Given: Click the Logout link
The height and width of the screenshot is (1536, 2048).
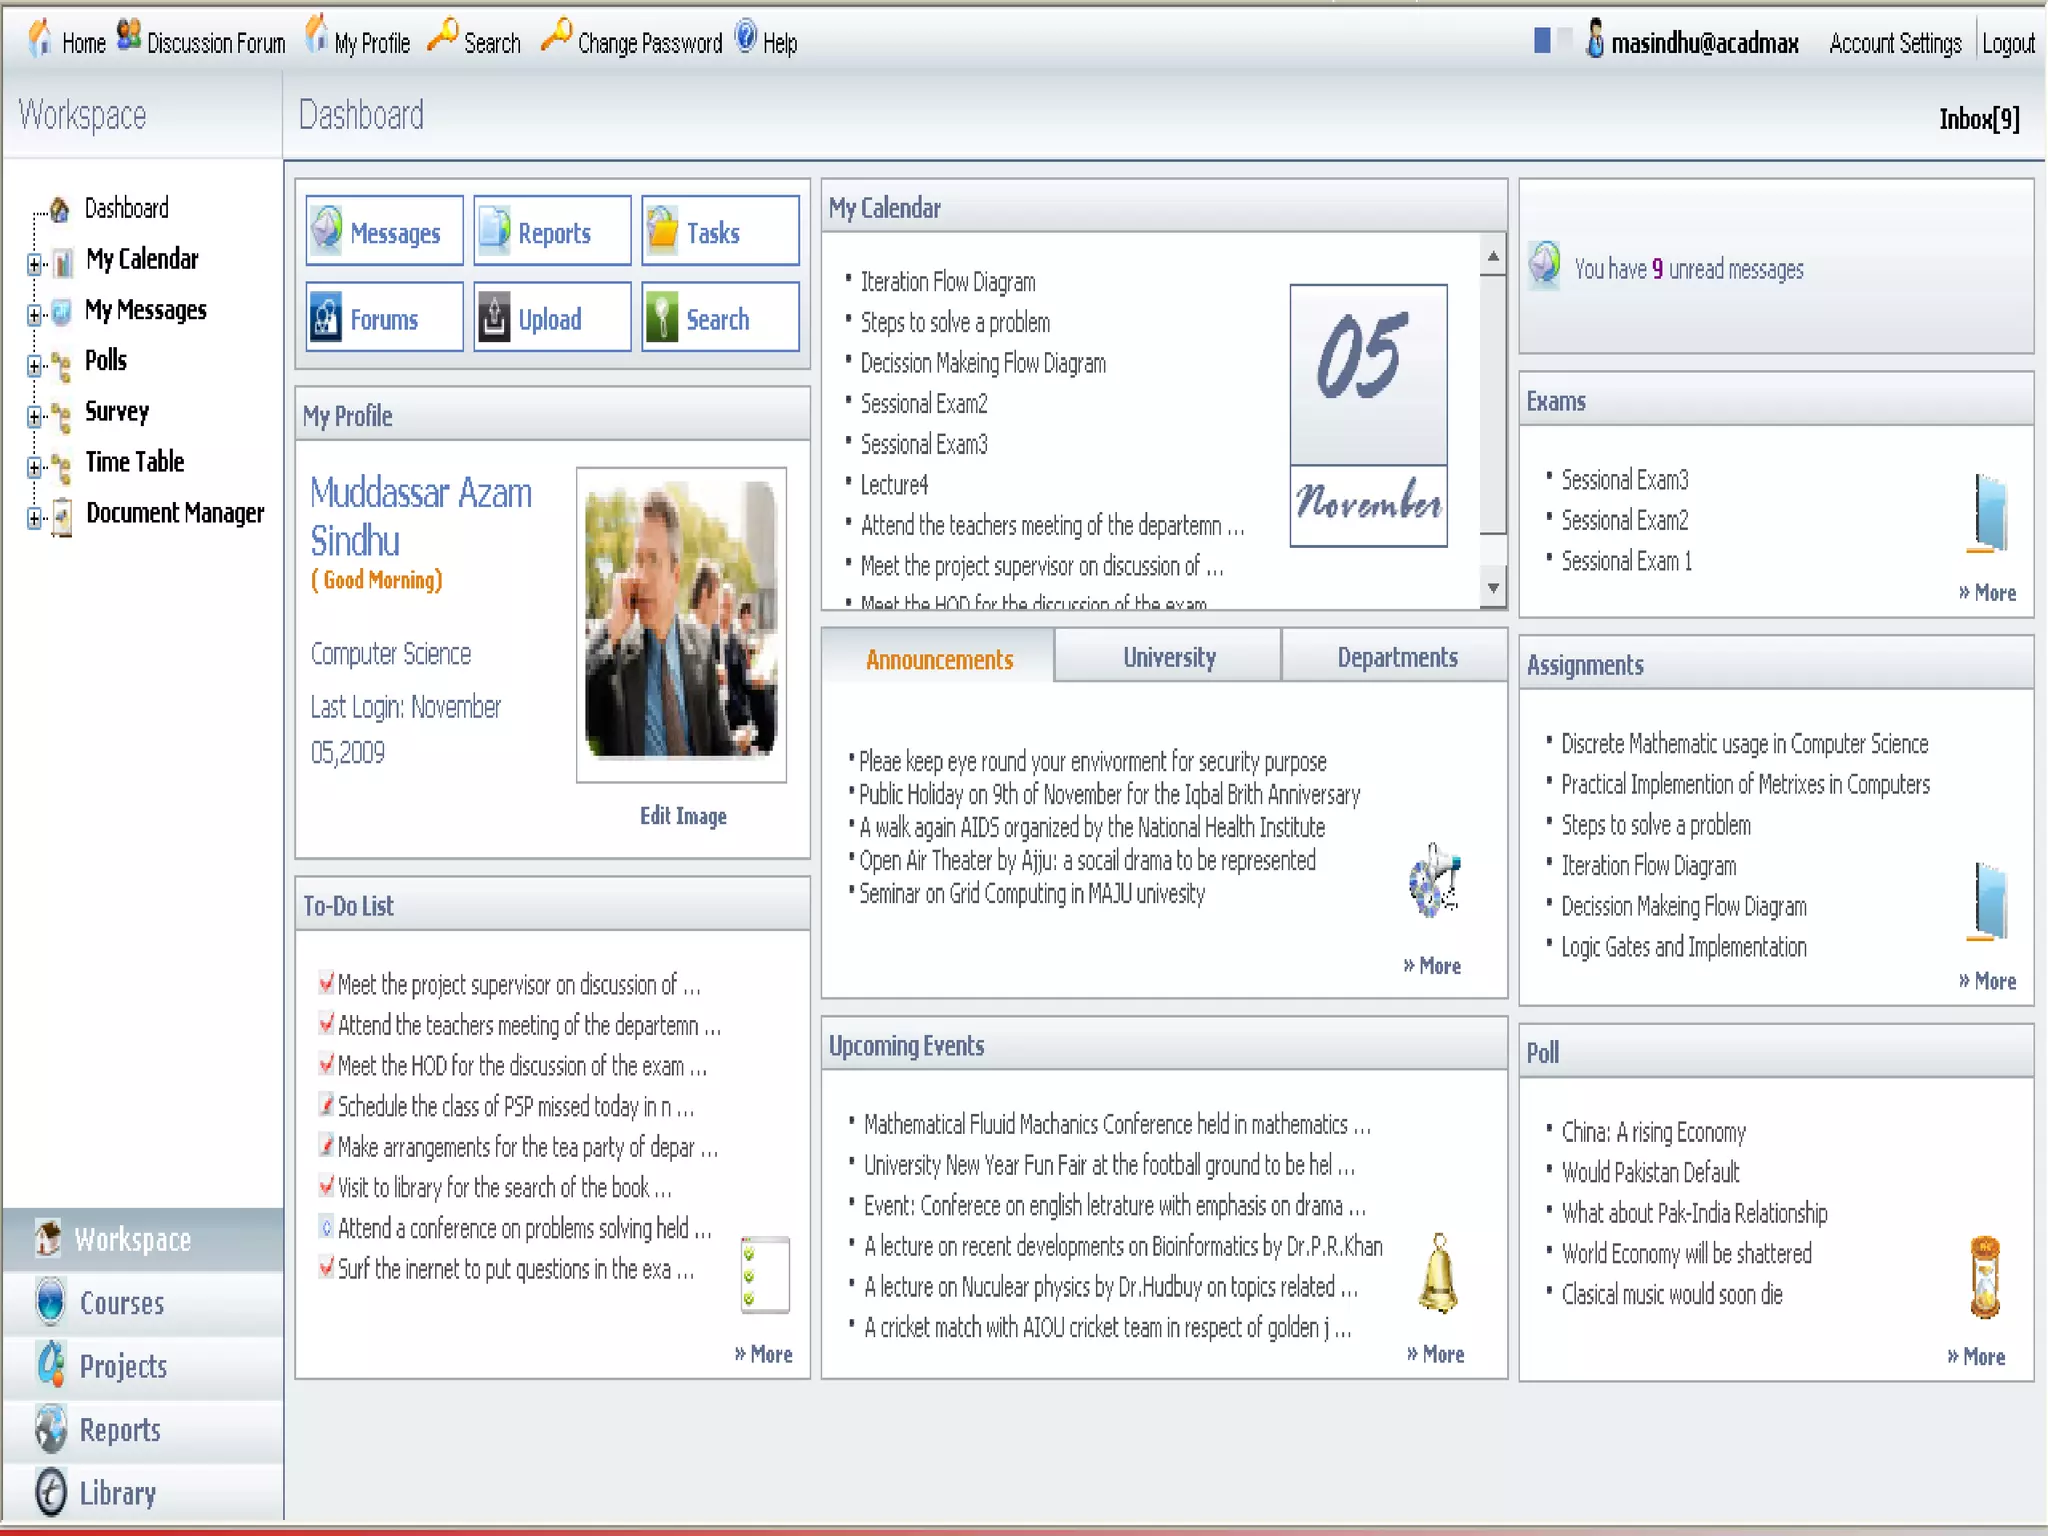Looking at the screenshot, I should (2007, 43).
